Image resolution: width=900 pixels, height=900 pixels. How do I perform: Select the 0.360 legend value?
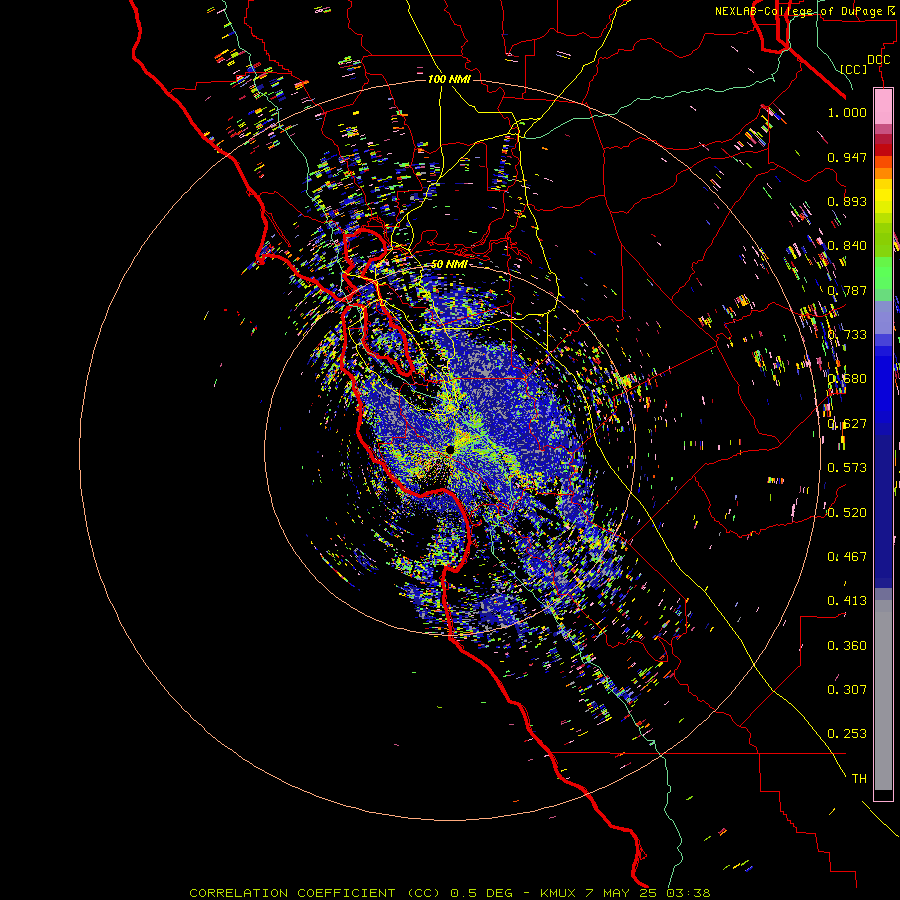(x=847, y=646)
